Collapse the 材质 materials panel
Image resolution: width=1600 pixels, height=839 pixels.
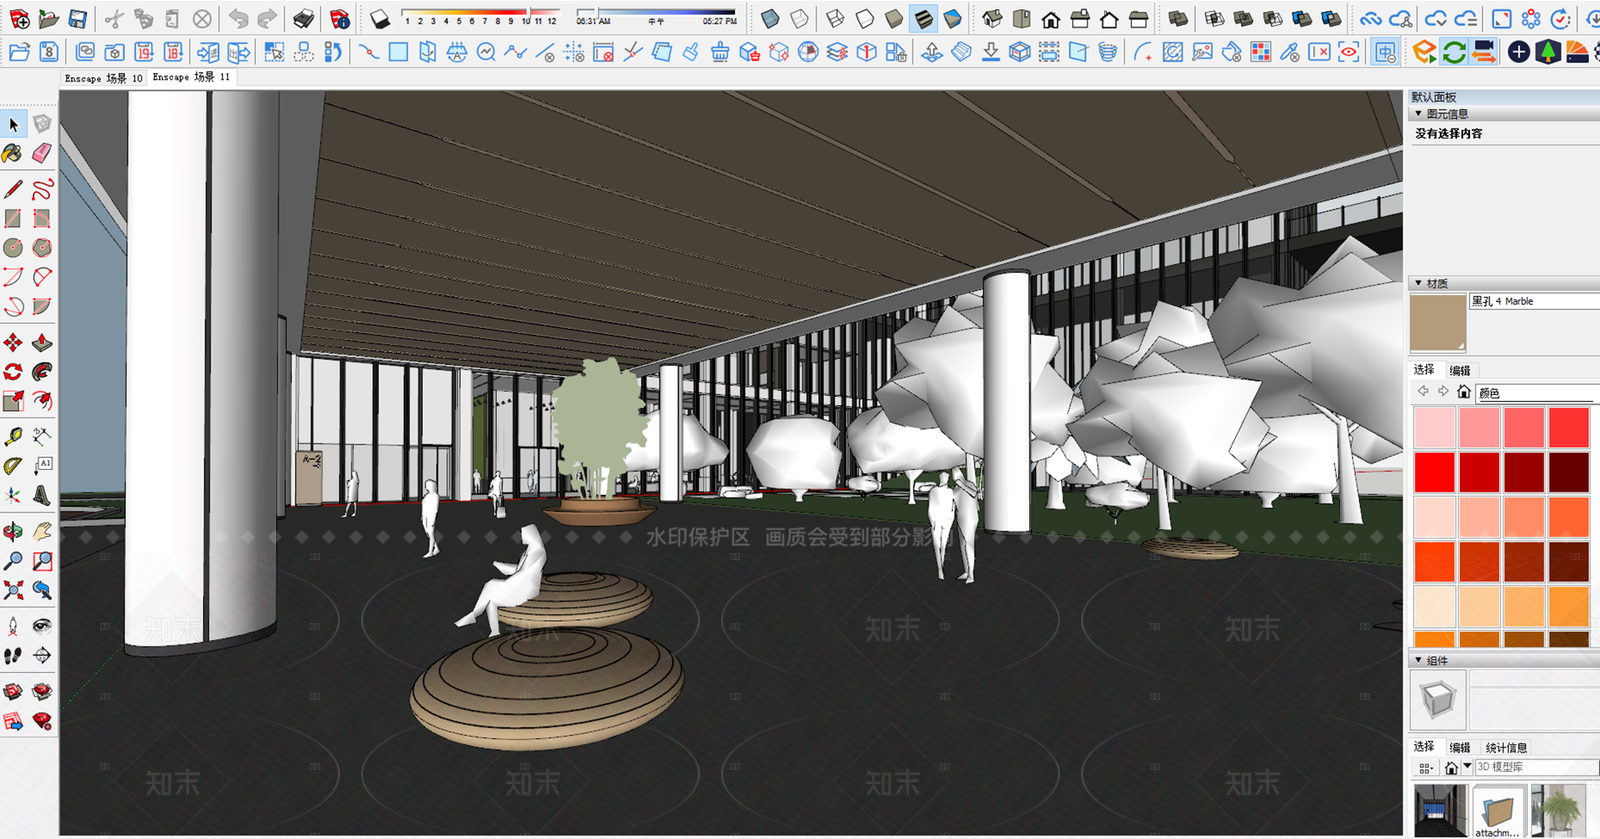(1418, 284)
